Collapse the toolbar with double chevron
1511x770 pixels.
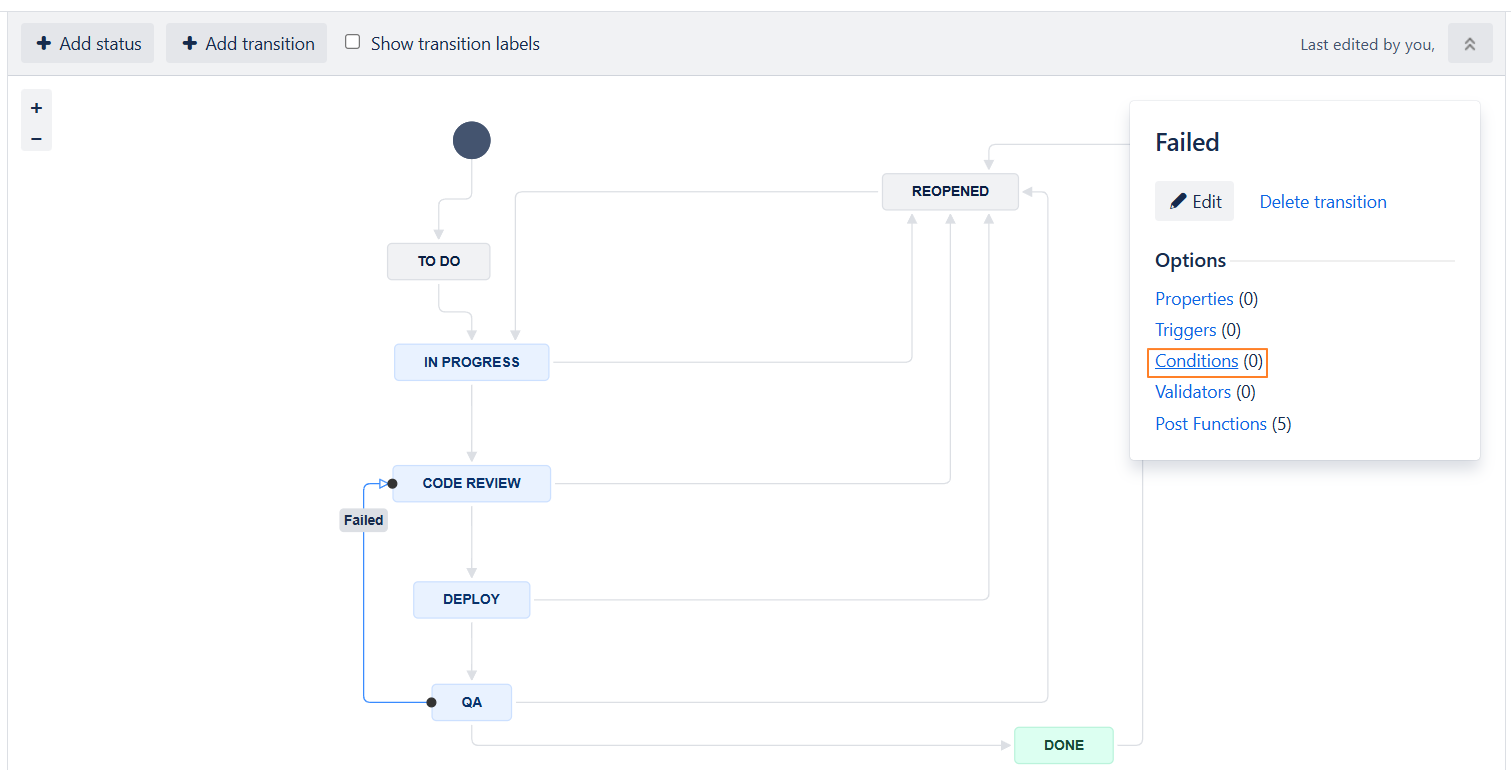[x=1469, y=44]
